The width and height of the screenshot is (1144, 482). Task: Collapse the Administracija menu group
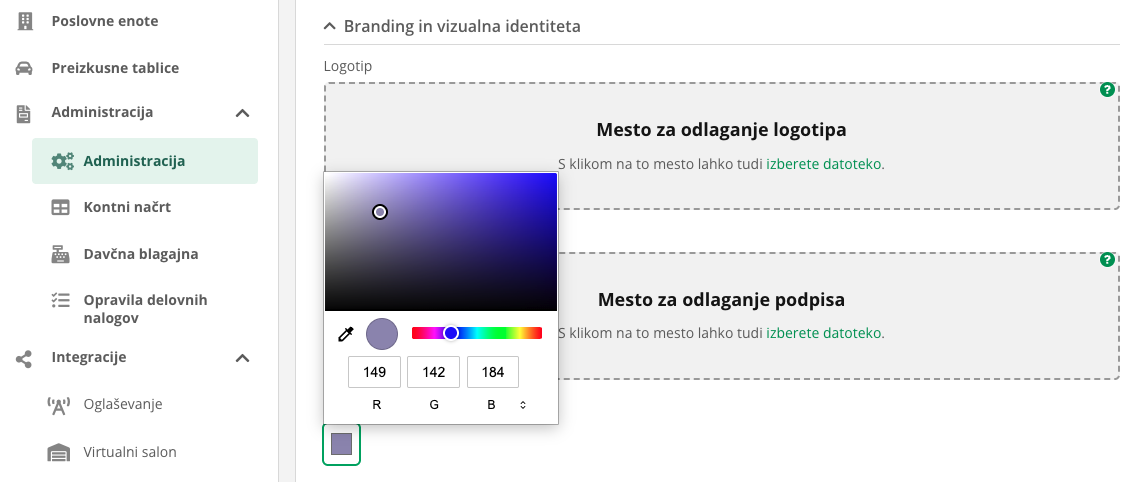point(243,113)
